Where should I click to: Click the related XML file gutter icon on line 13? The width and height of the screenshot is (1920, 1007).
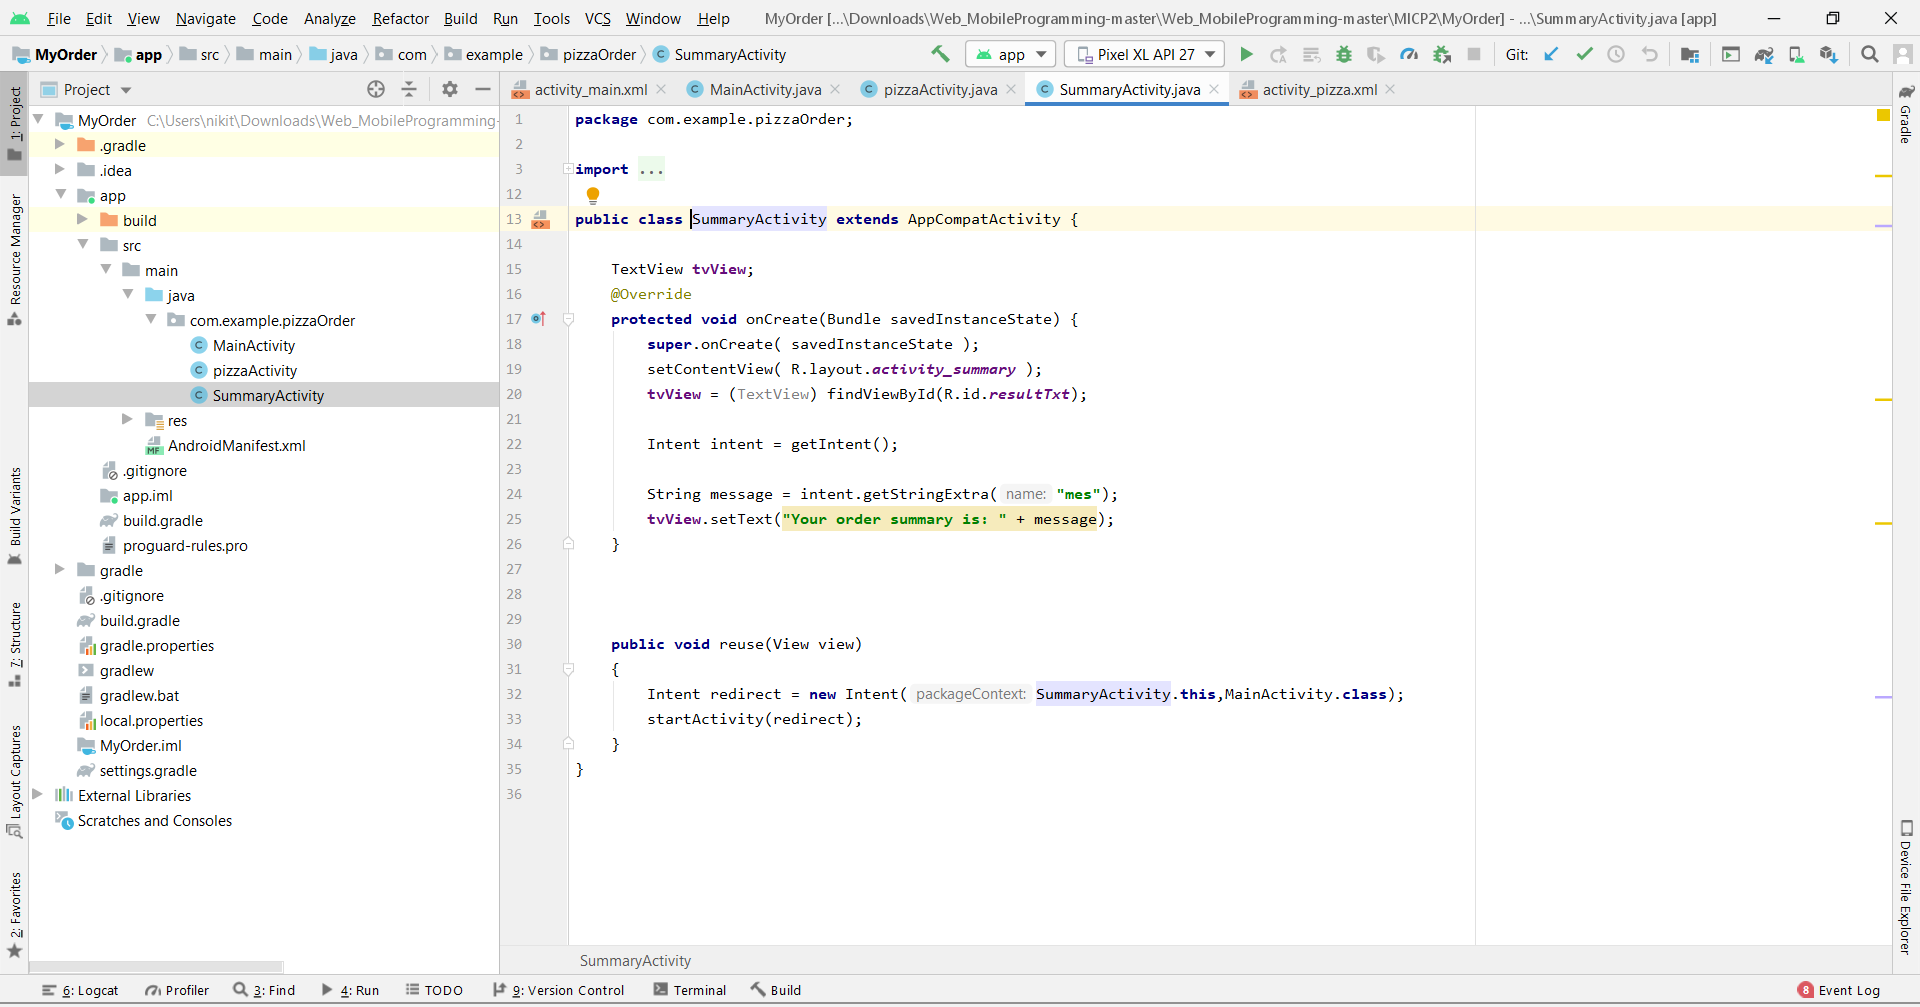pos(540,219)
